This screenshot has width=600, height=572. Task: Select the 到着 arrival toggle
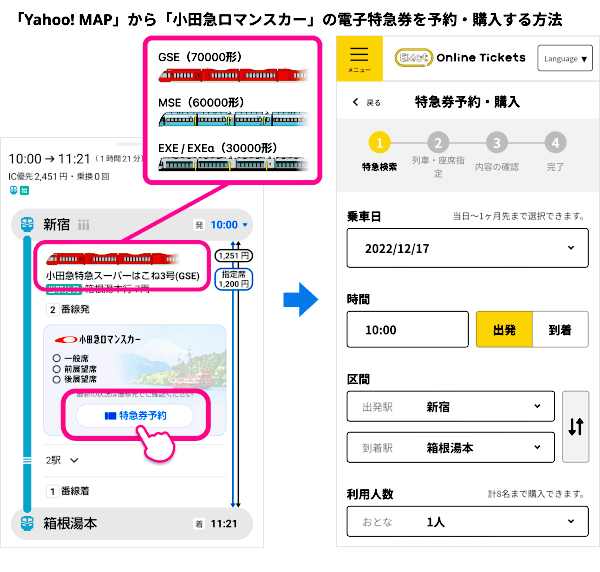560,329
